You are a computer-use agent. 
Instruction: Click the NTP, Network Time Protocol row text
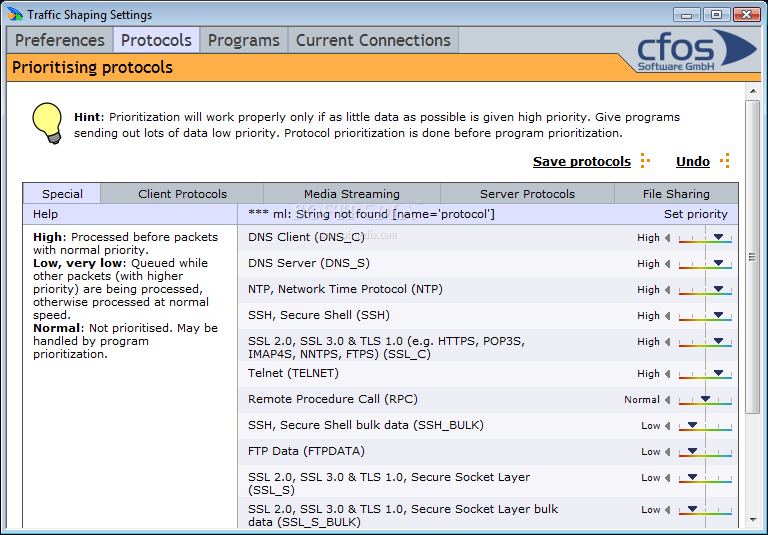(x=345, y=289)
